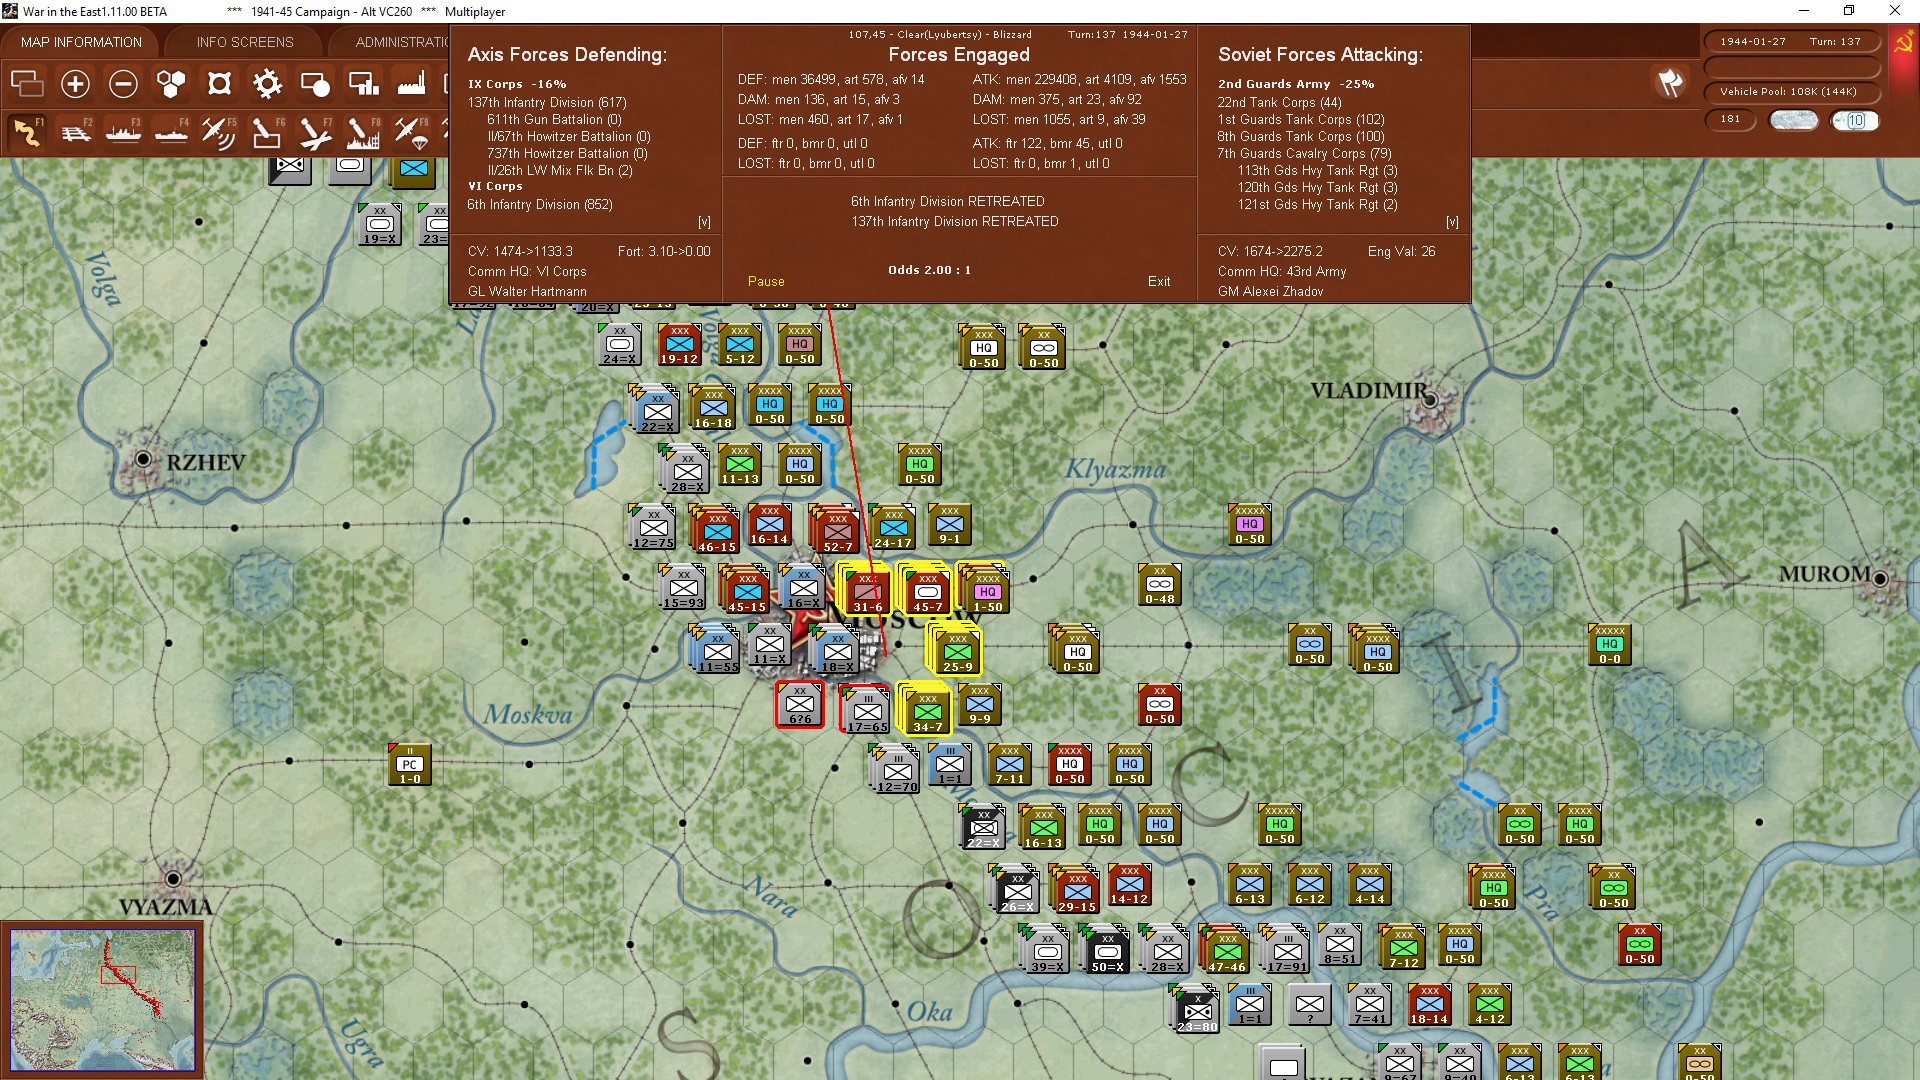Select the F2 rail movement mode
Image resolution: width=1920 pixels, height=1080 pixels.
[x=75, y=132]
